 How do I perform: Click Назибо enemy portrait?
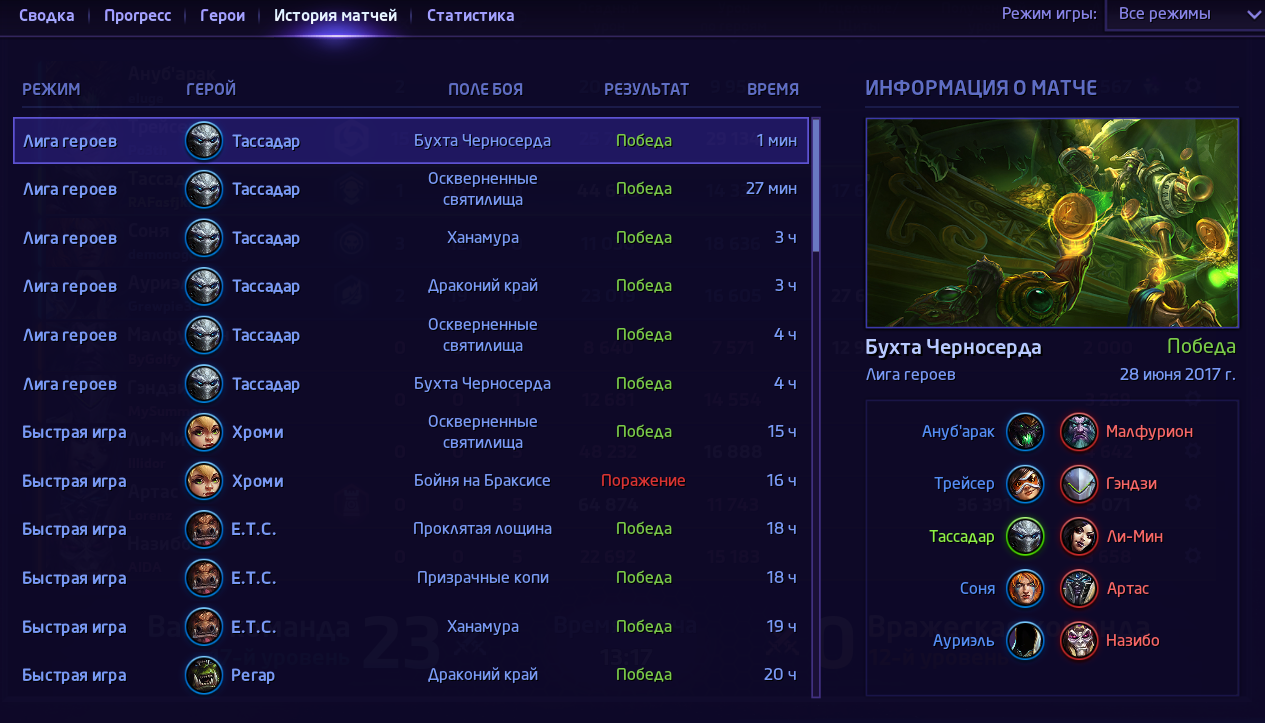[1079, 640]
